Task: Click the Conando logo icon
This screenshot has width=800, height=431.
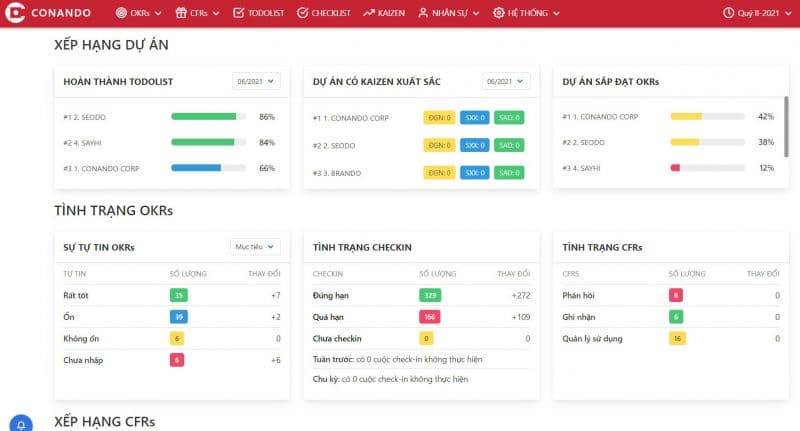Action: [x=14, y=13]
